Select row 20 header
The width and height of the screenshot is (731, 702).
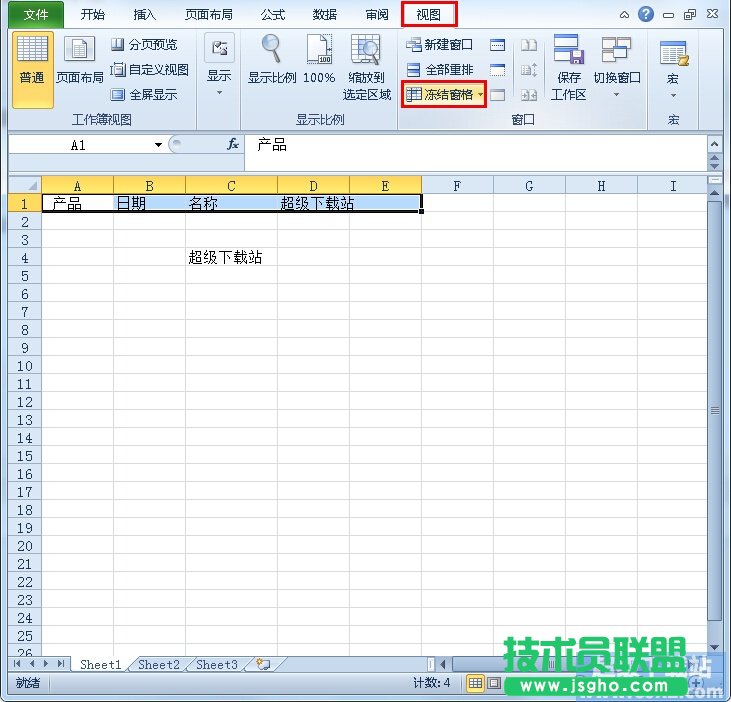click(25, 546)
